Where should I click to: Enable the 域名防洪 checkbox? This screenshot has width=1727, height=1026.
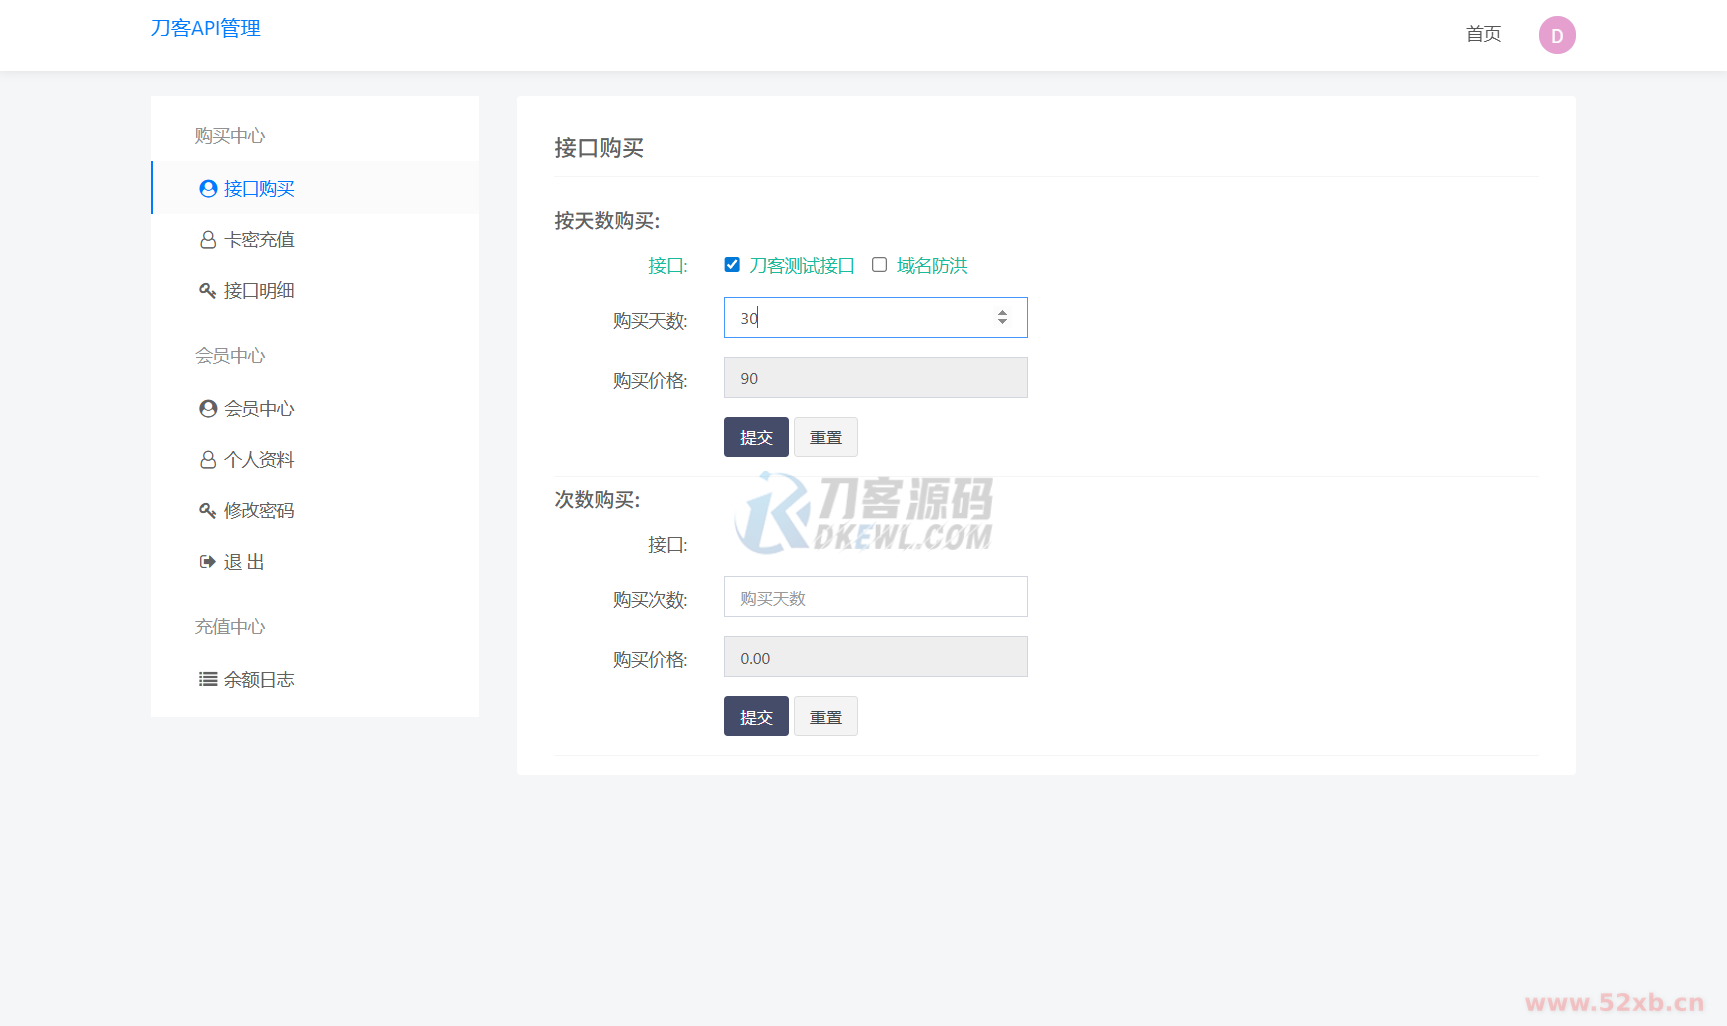coord(879,265)
